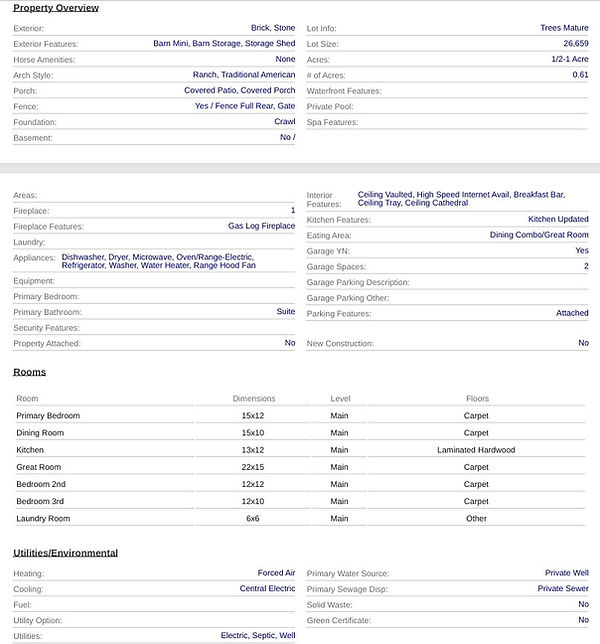Click the Laundry label

tap(29, 242)
